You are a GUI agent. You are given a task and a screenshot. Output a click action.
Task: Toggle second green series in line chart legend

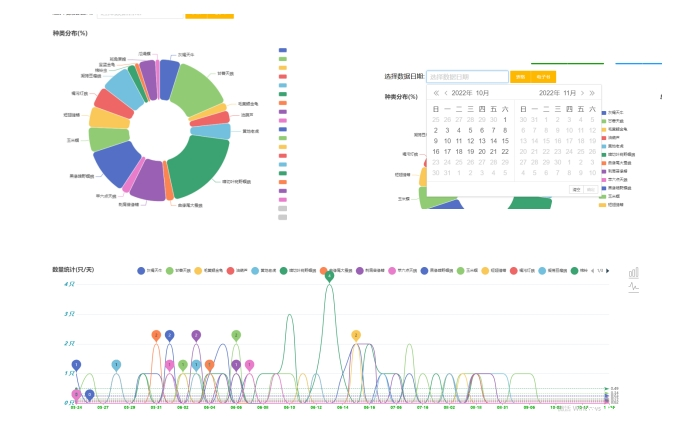(x=170, y=270)
